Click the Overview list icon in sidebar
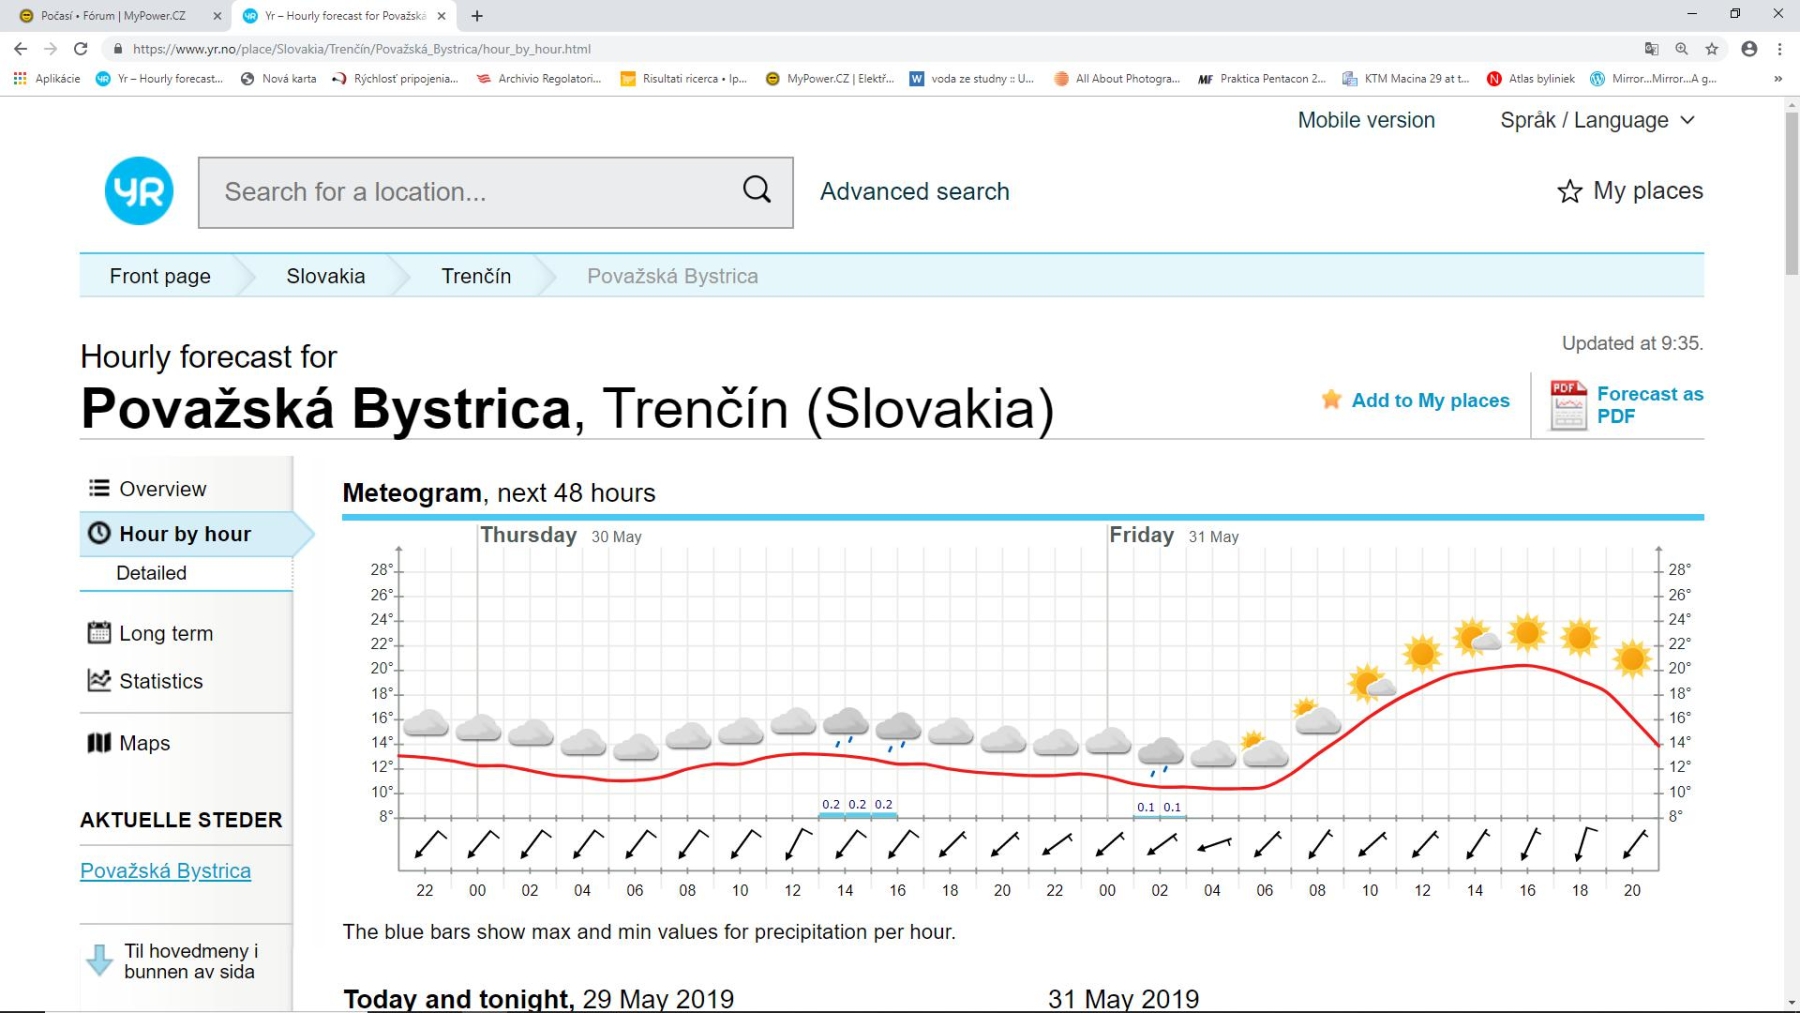 tap(99, 488)
